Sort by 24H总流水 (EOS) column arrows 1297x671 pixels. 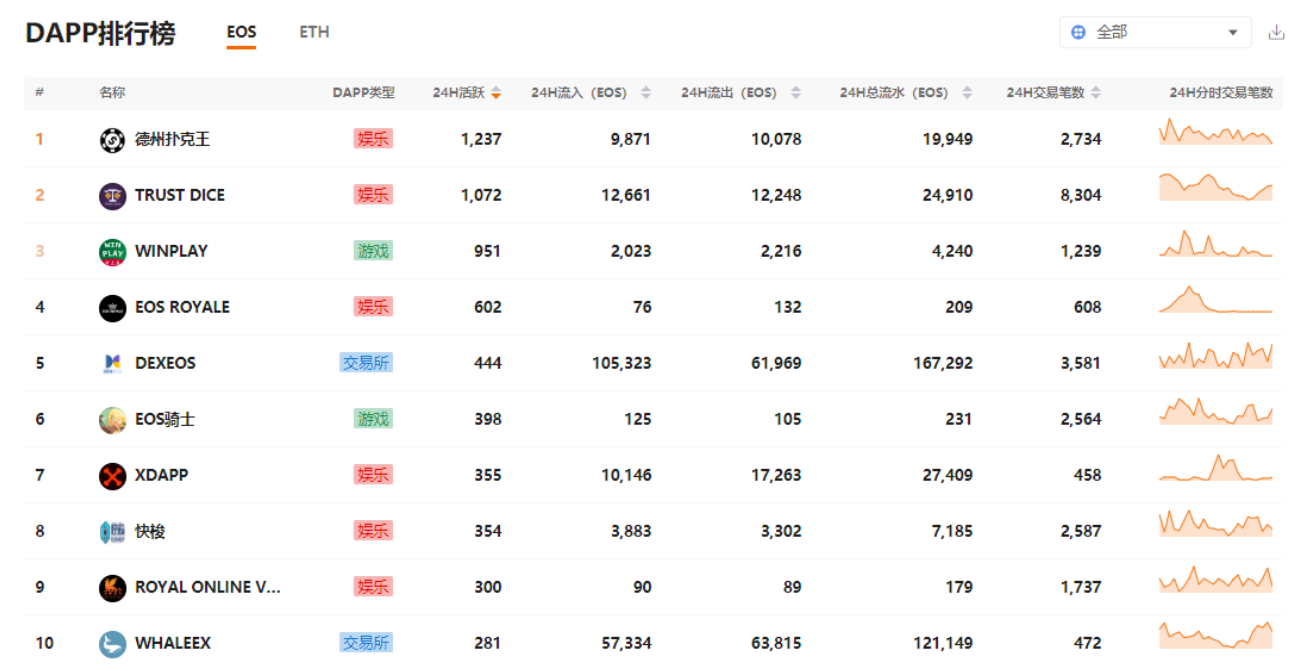click(967, 93)
